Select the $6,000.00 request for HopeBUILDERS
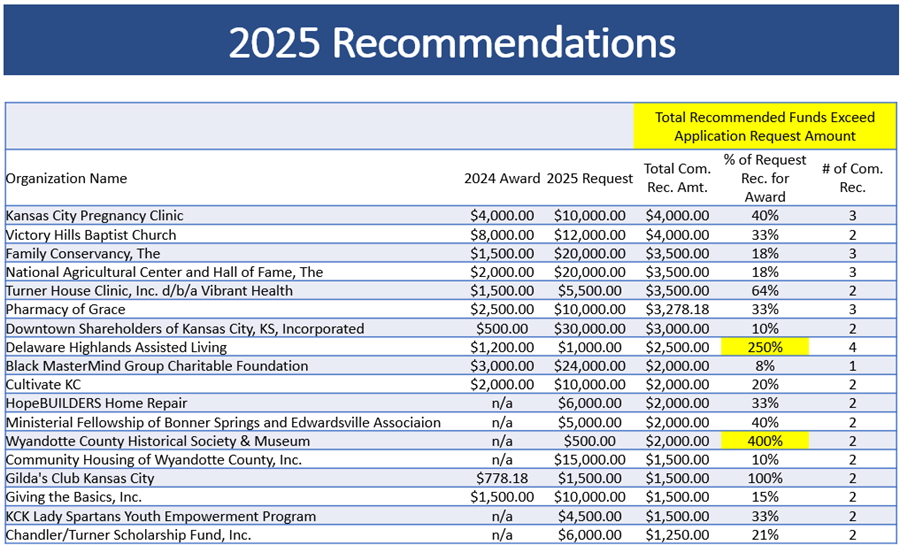 click(589, 403)
